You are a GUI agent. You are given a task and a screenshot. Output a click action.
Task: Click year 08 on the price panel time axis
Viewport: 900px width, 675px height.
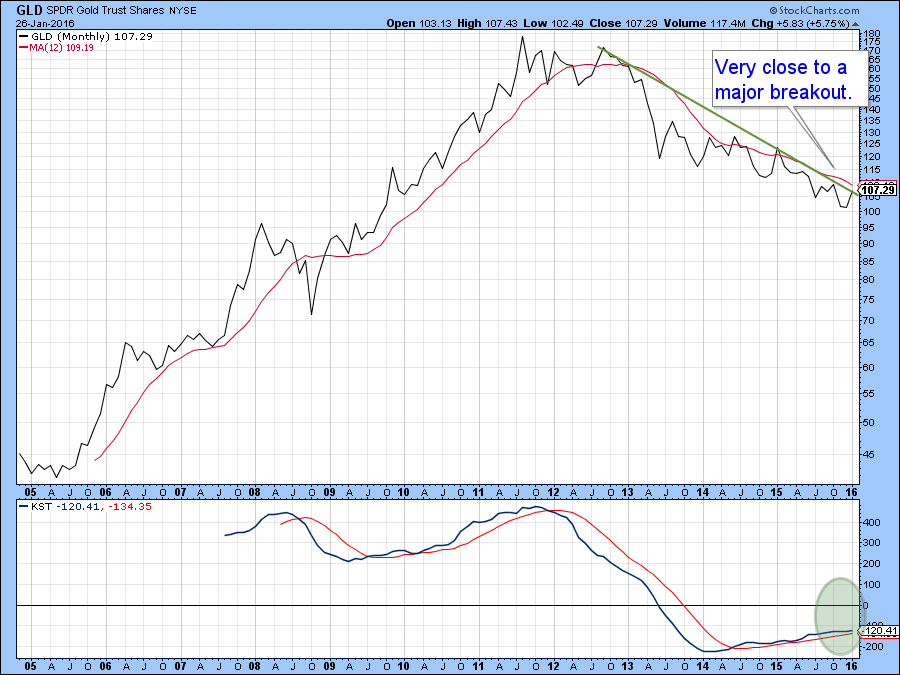tap(254, 492)
